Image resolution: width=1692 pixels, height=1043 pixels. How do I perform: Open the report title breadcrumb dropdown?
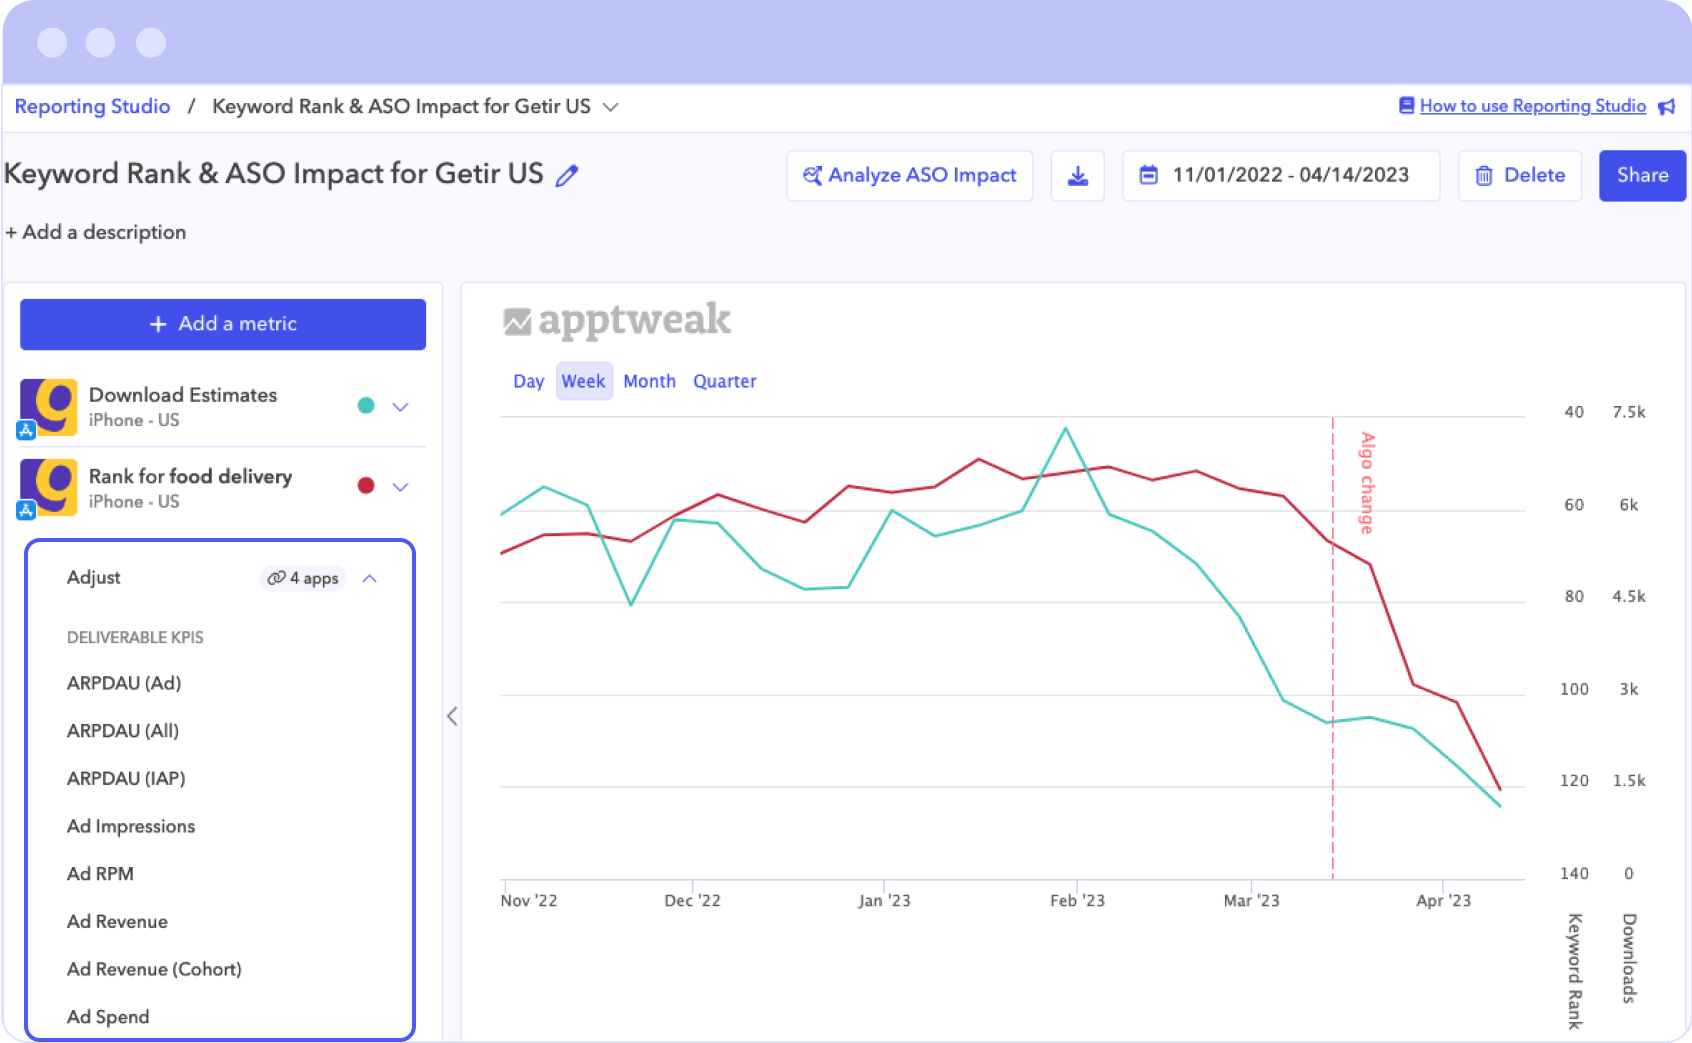613,106
